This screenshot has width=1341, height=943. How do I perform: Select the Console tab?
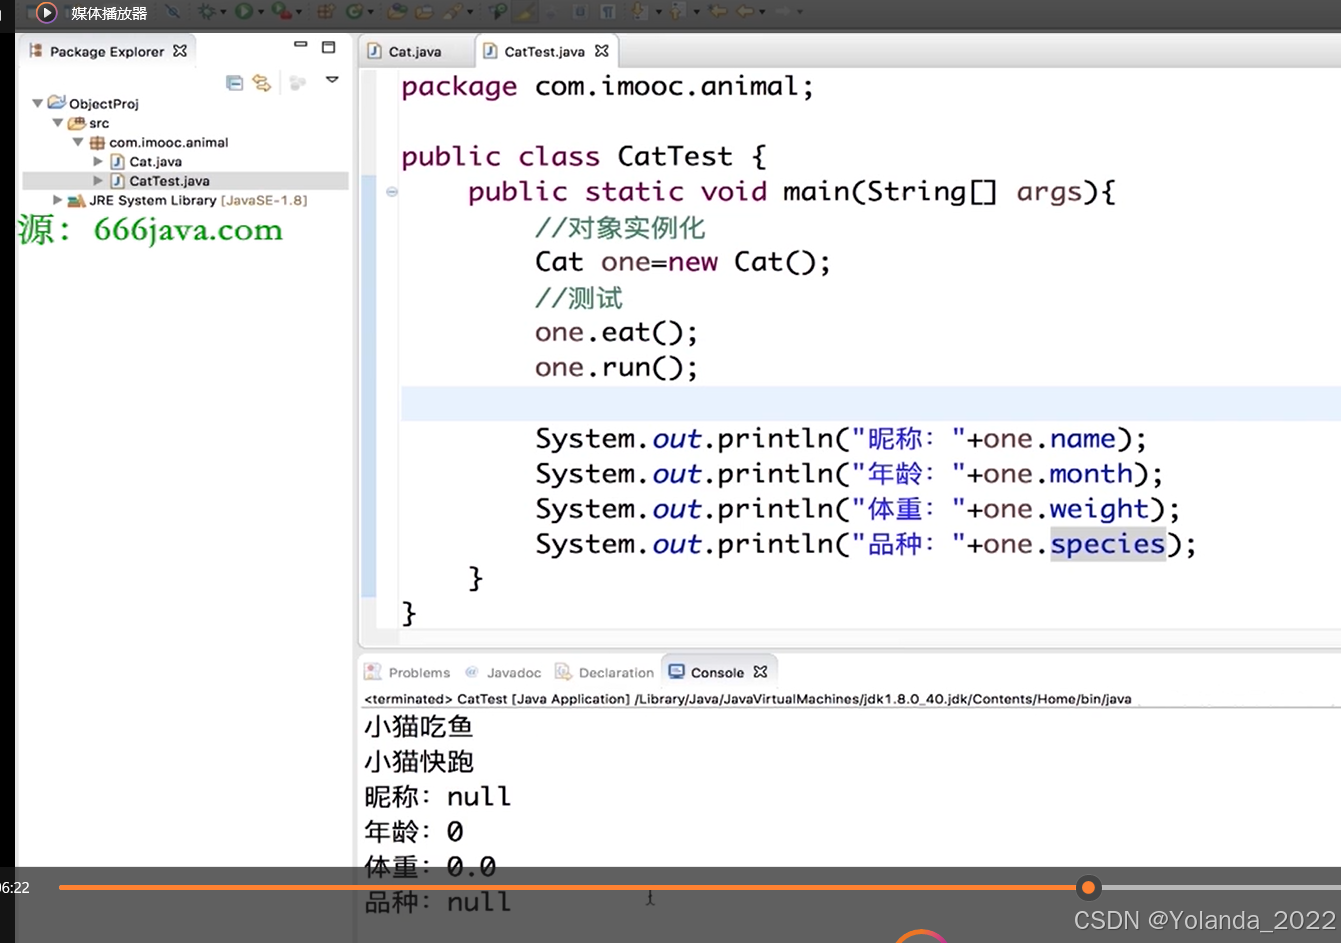point(717,672)
